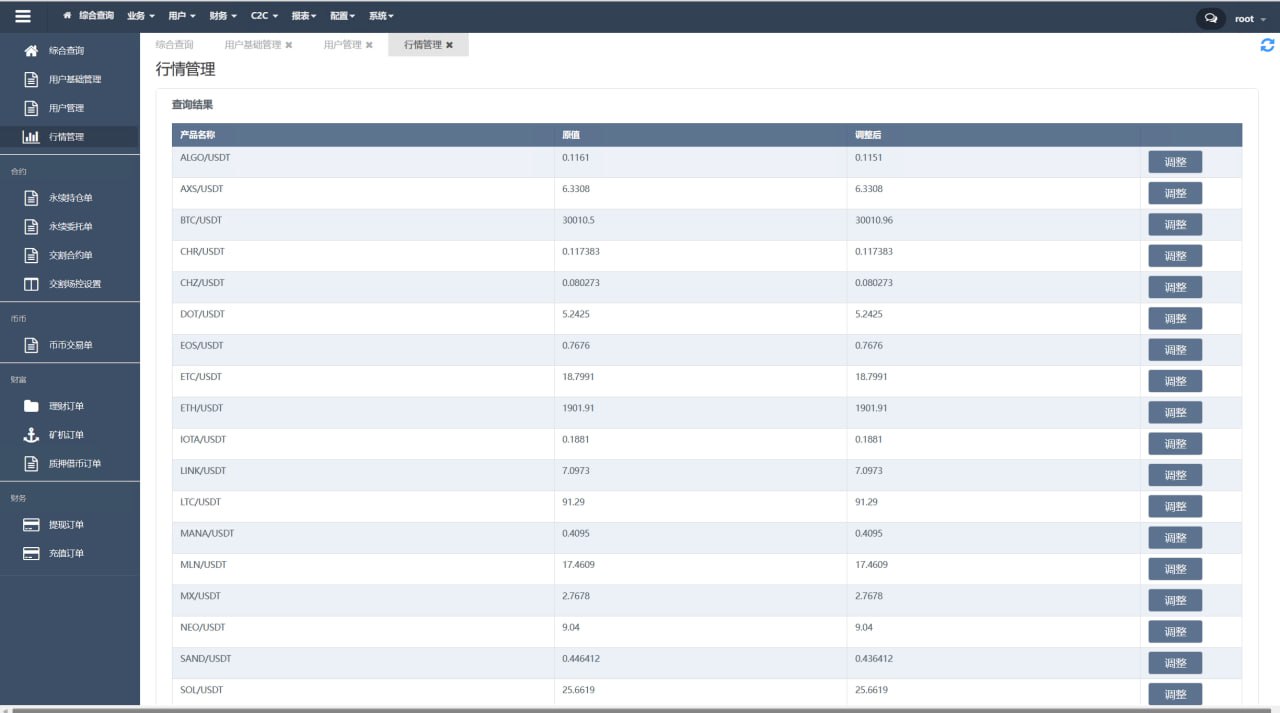This screenshot has width=1280, height=713.
Task: Open the 财务 dropdown in top bar
Action: click(223, 16)
